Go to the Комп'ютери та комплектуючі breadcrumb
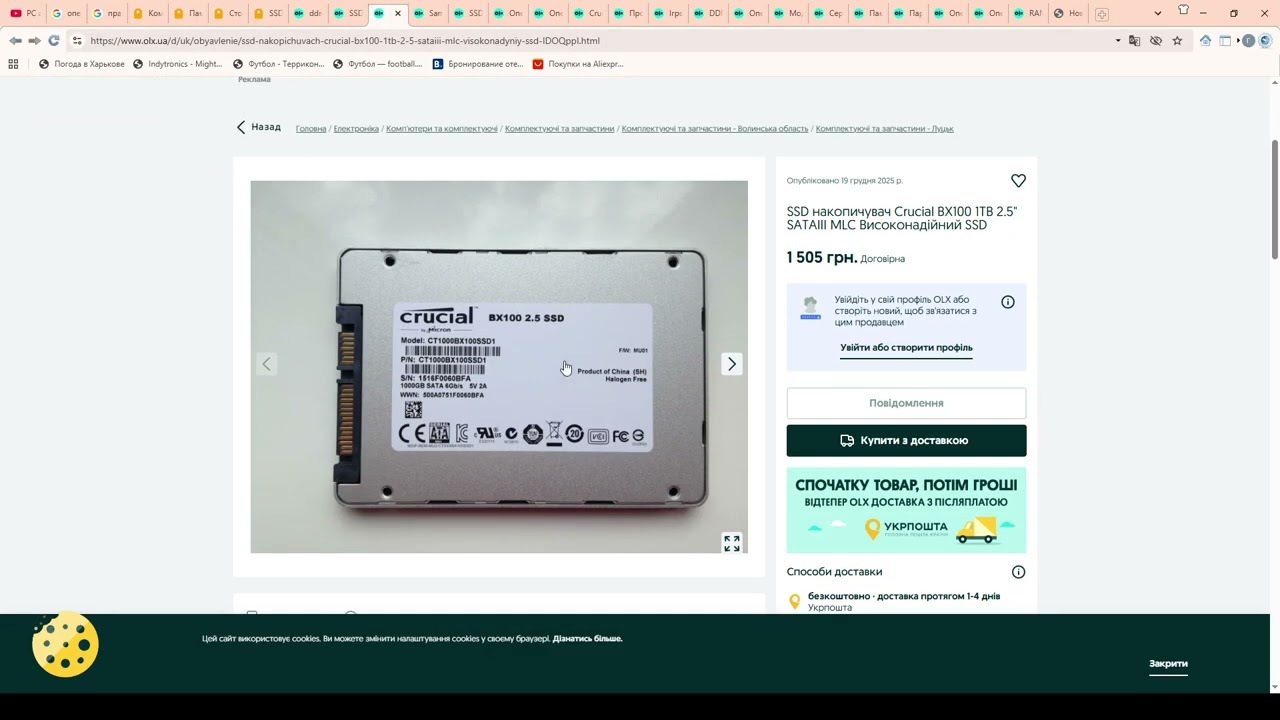The width and height of the screenshot is (1280, 720). (442, 129)
